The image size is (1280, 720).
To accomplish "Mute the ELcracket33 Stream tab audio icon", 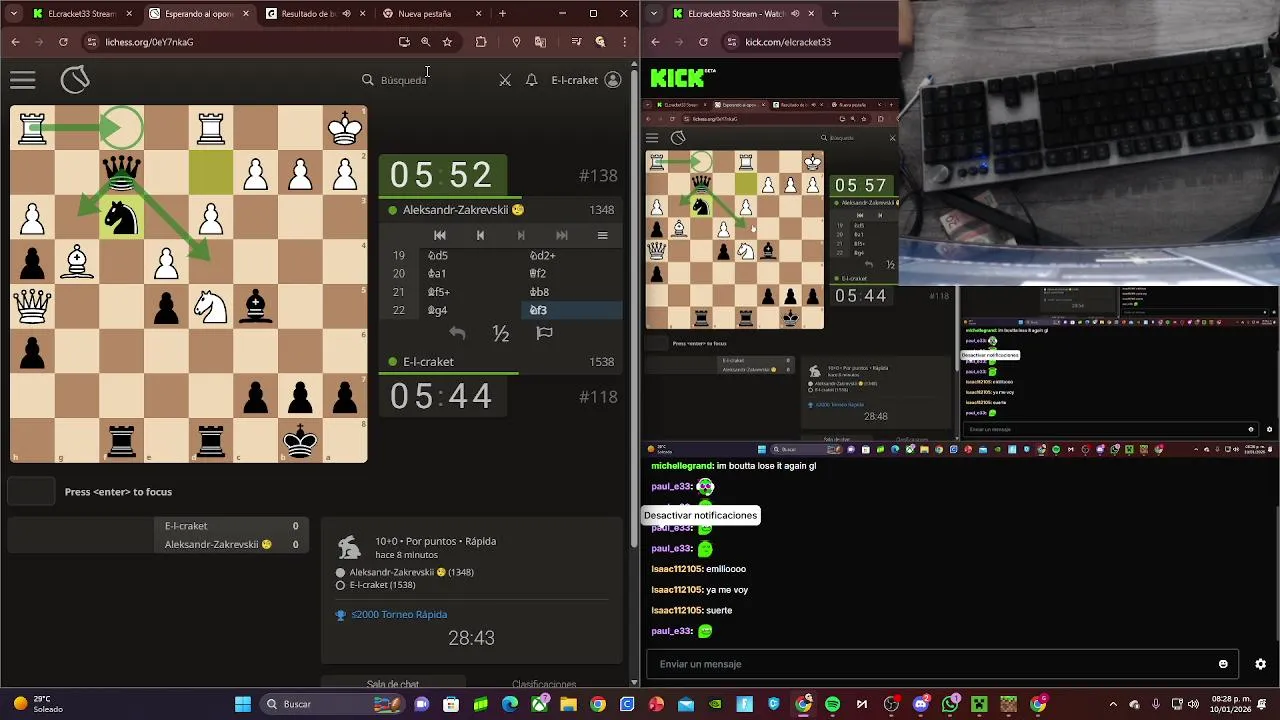I will [795, 14].
